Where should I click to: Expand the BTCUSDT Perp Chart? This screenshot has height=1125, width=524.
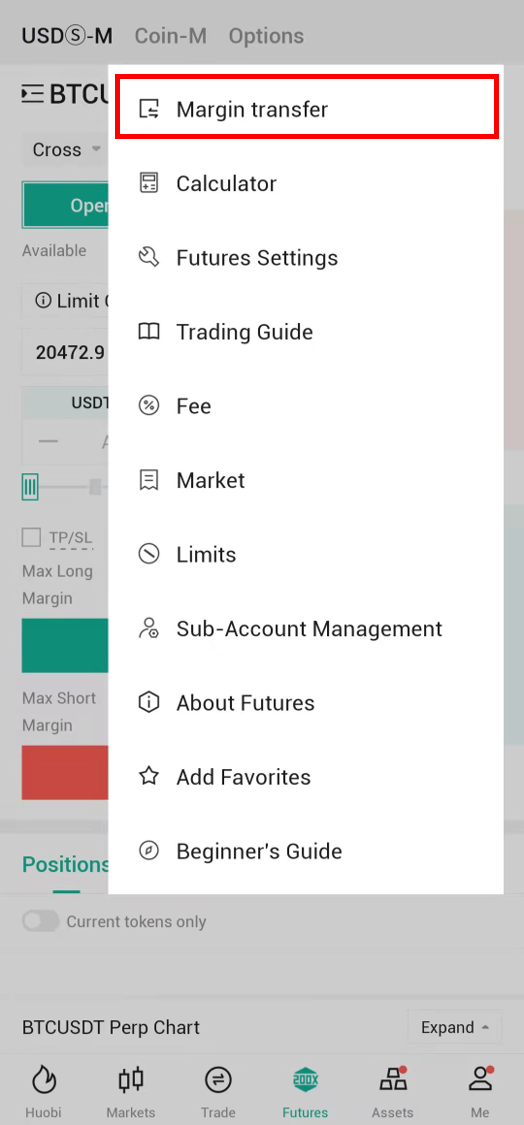[455, 1027]
